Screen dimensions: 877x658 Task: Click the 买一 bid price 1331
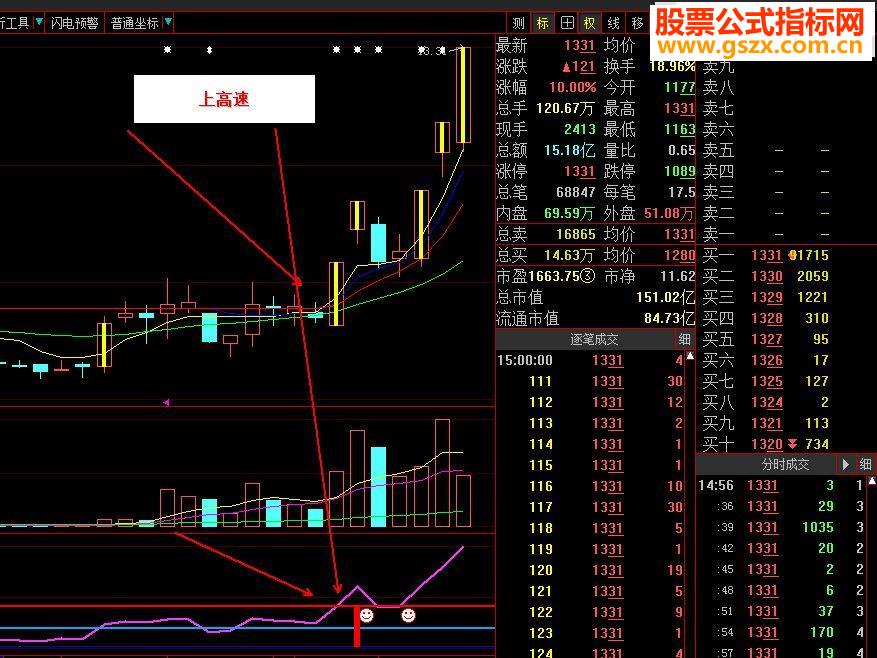coord(766,255)
